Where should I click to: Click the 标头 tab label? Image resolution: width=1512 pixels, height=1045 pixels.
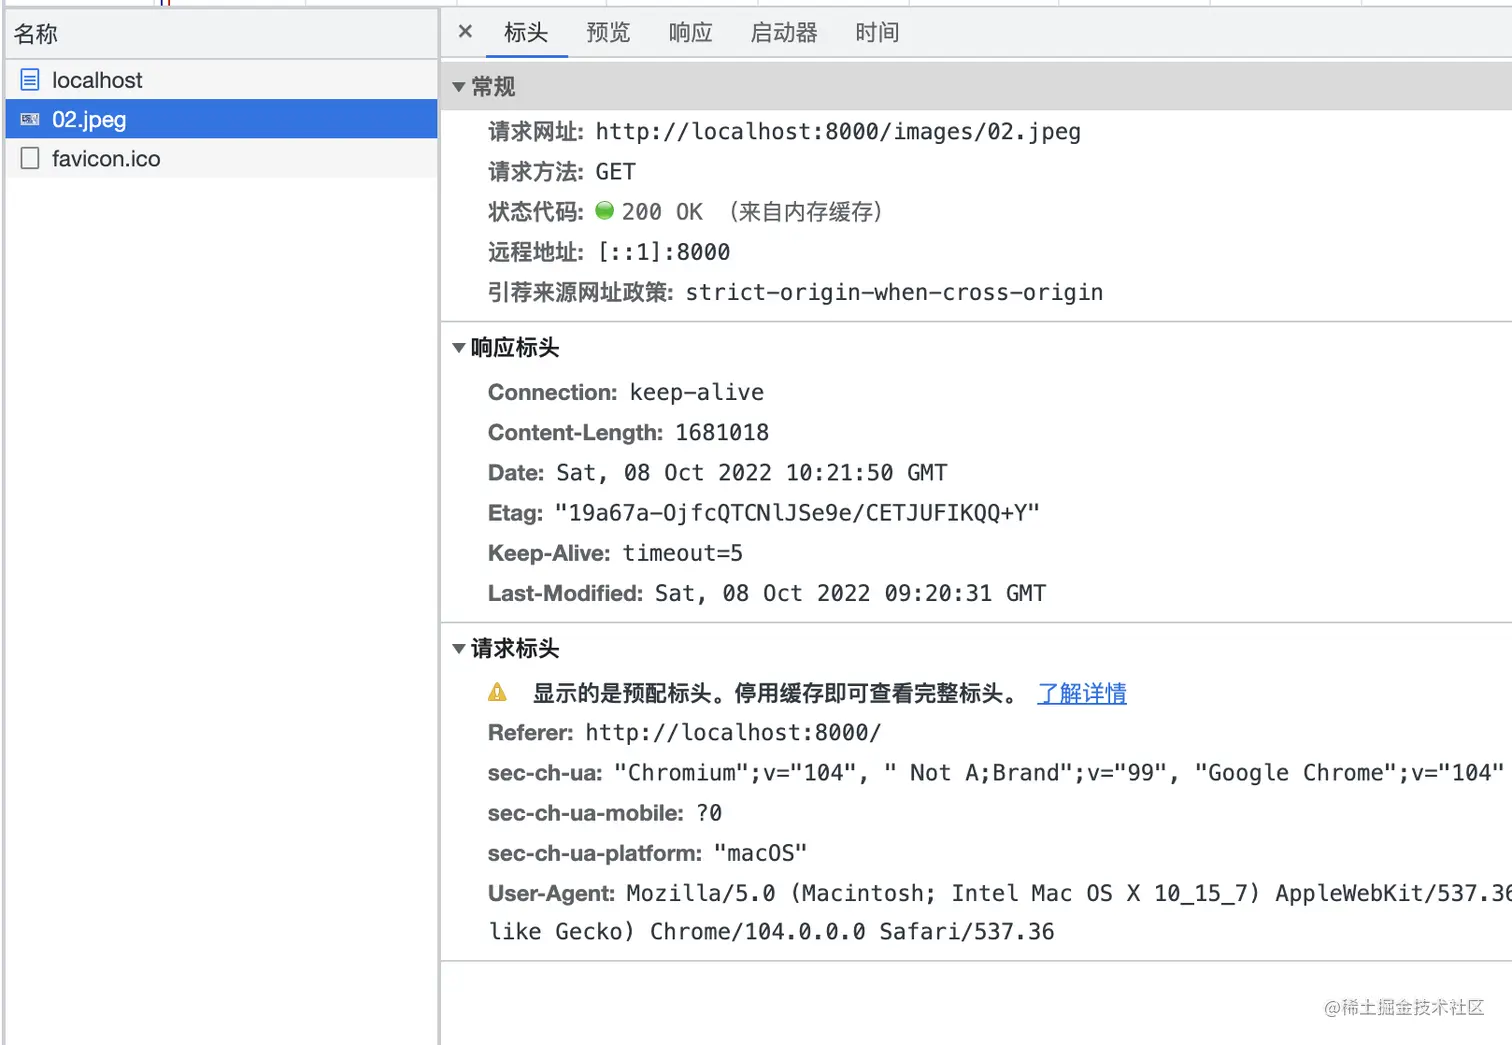click(526, 32)
